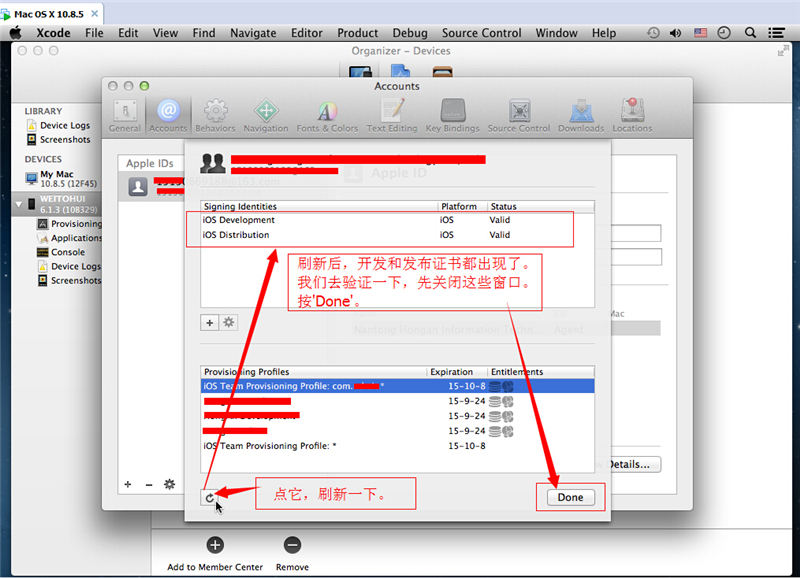This screenshot has height=578, width=800.
Task: Open the Apple menu
Action: pos(16,33)
